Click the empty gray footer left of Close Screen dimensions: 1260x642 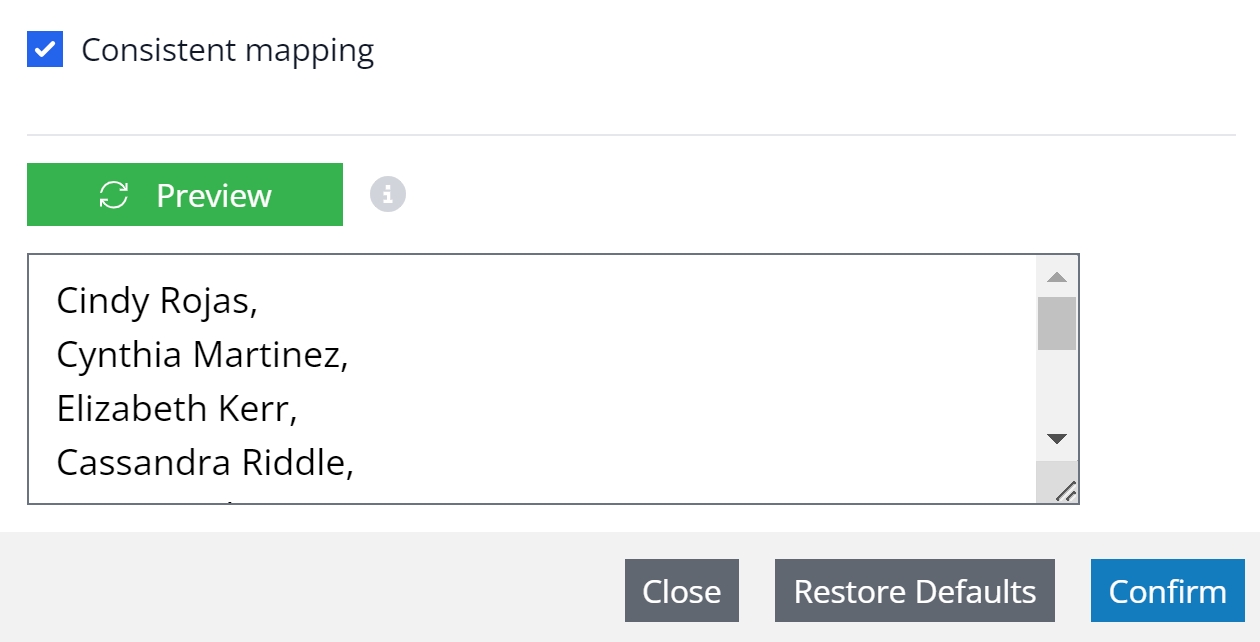pyautogui.click(x=300, y=590)
